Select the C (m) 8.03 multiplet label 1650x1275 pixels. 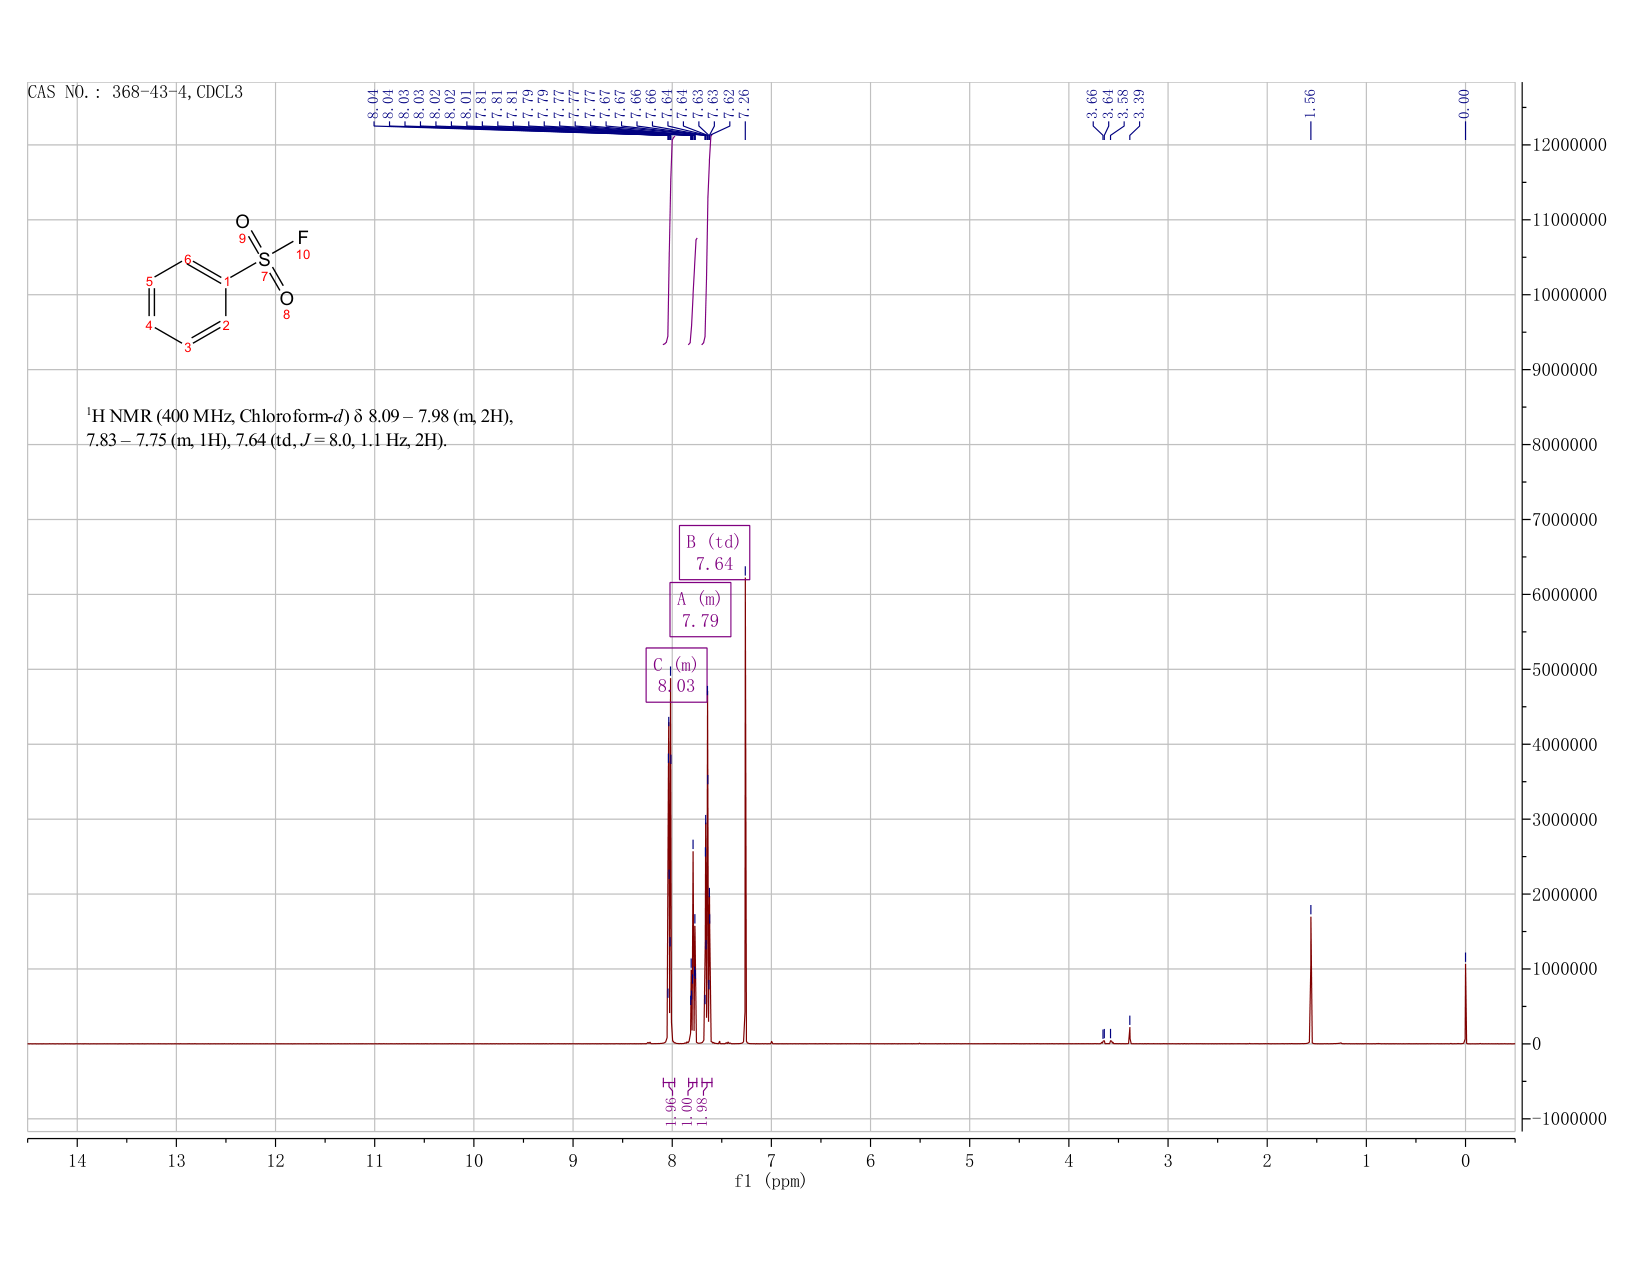coord(676,675)
